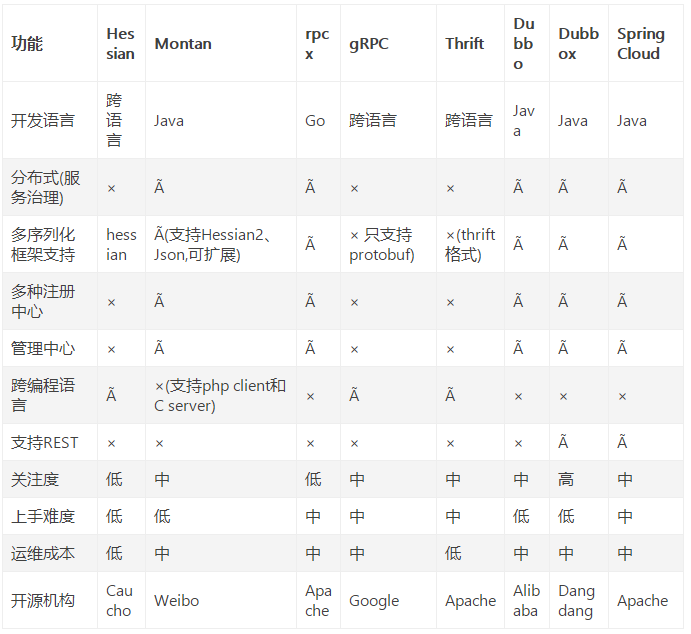
Task: Click the 分布式(服务治理) row label
Action: pos(46,187)
